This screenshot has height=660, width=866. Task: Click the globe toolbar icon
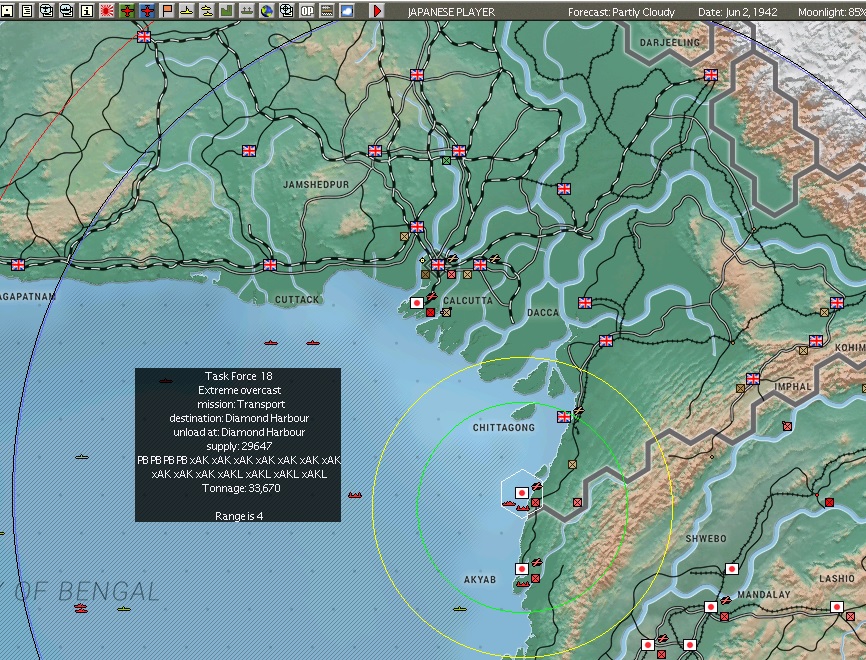(x=267, y=10)
